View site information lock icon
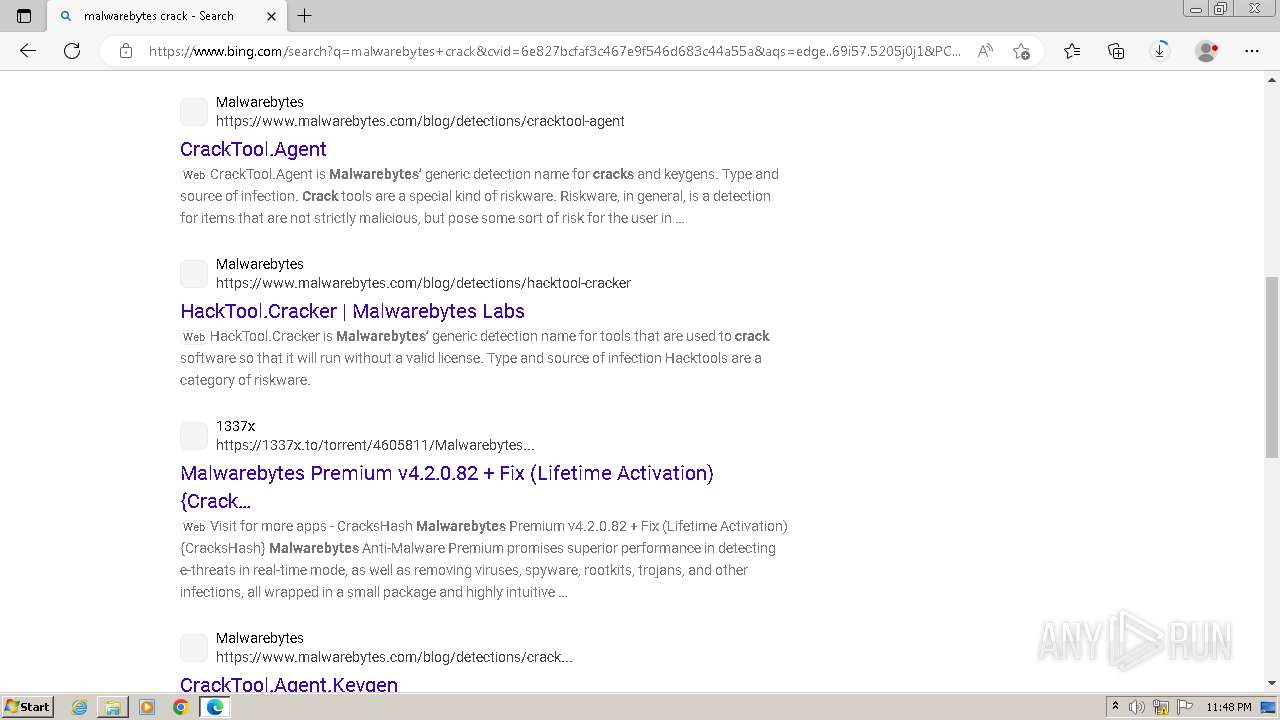The image size is (1280, 720). 126,51
